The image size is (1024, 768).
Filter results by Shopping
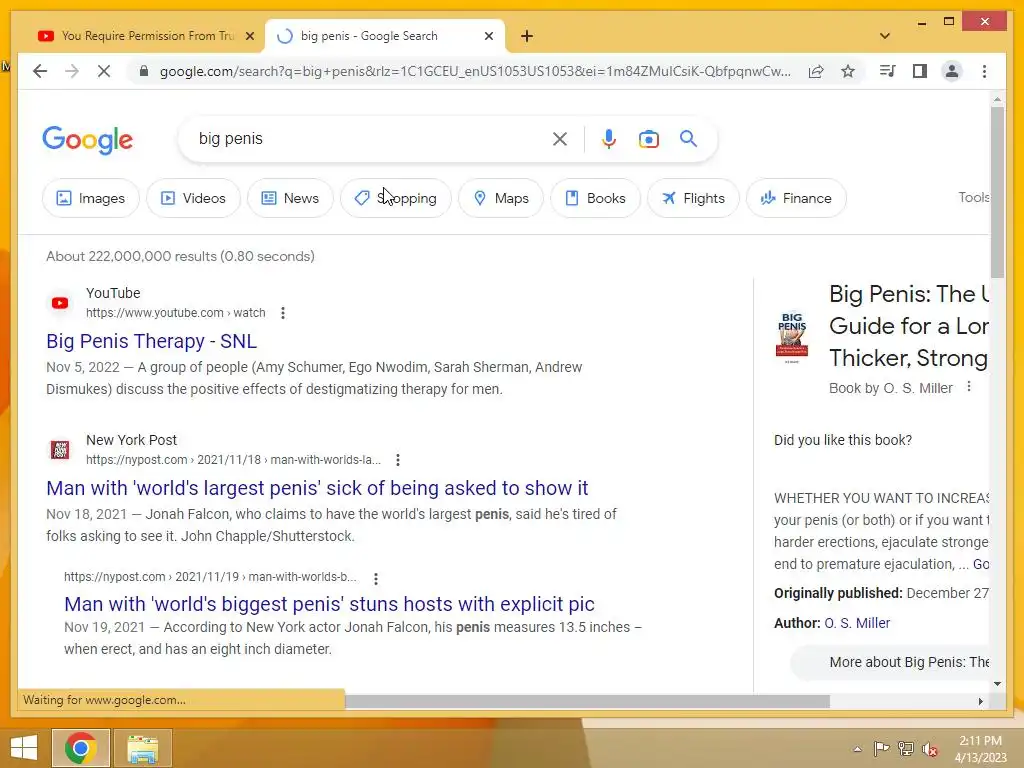pyautogui.click(x=396, y=198)
